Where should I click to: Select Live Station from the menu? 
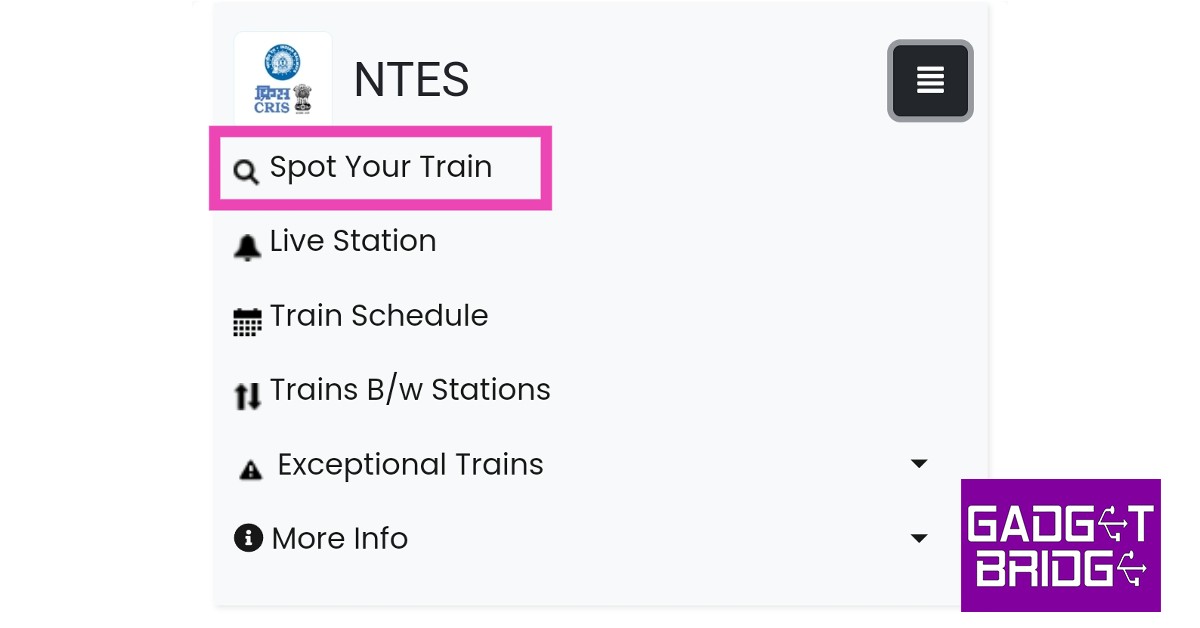(353, 241)
